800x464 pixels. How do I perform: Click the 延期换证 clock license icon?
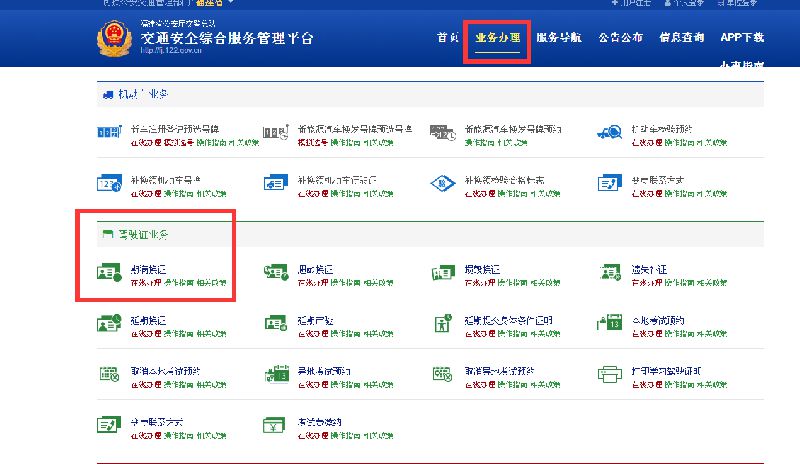pos(109,323)
